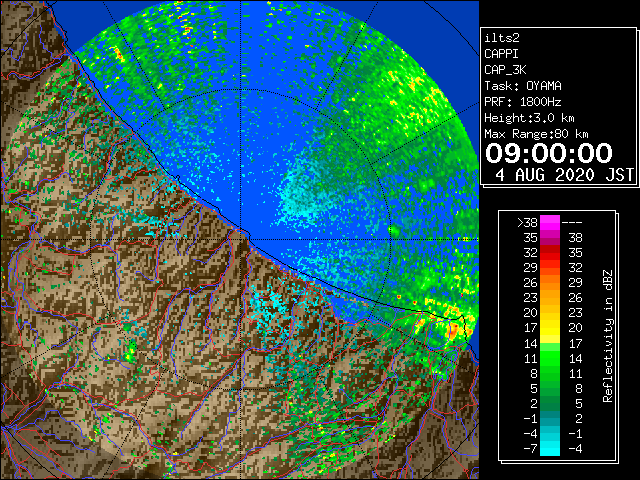Click the '-7' legend label at bottom left
The image size is (640, 480).
pyautogui.click(x=530, y=448)
